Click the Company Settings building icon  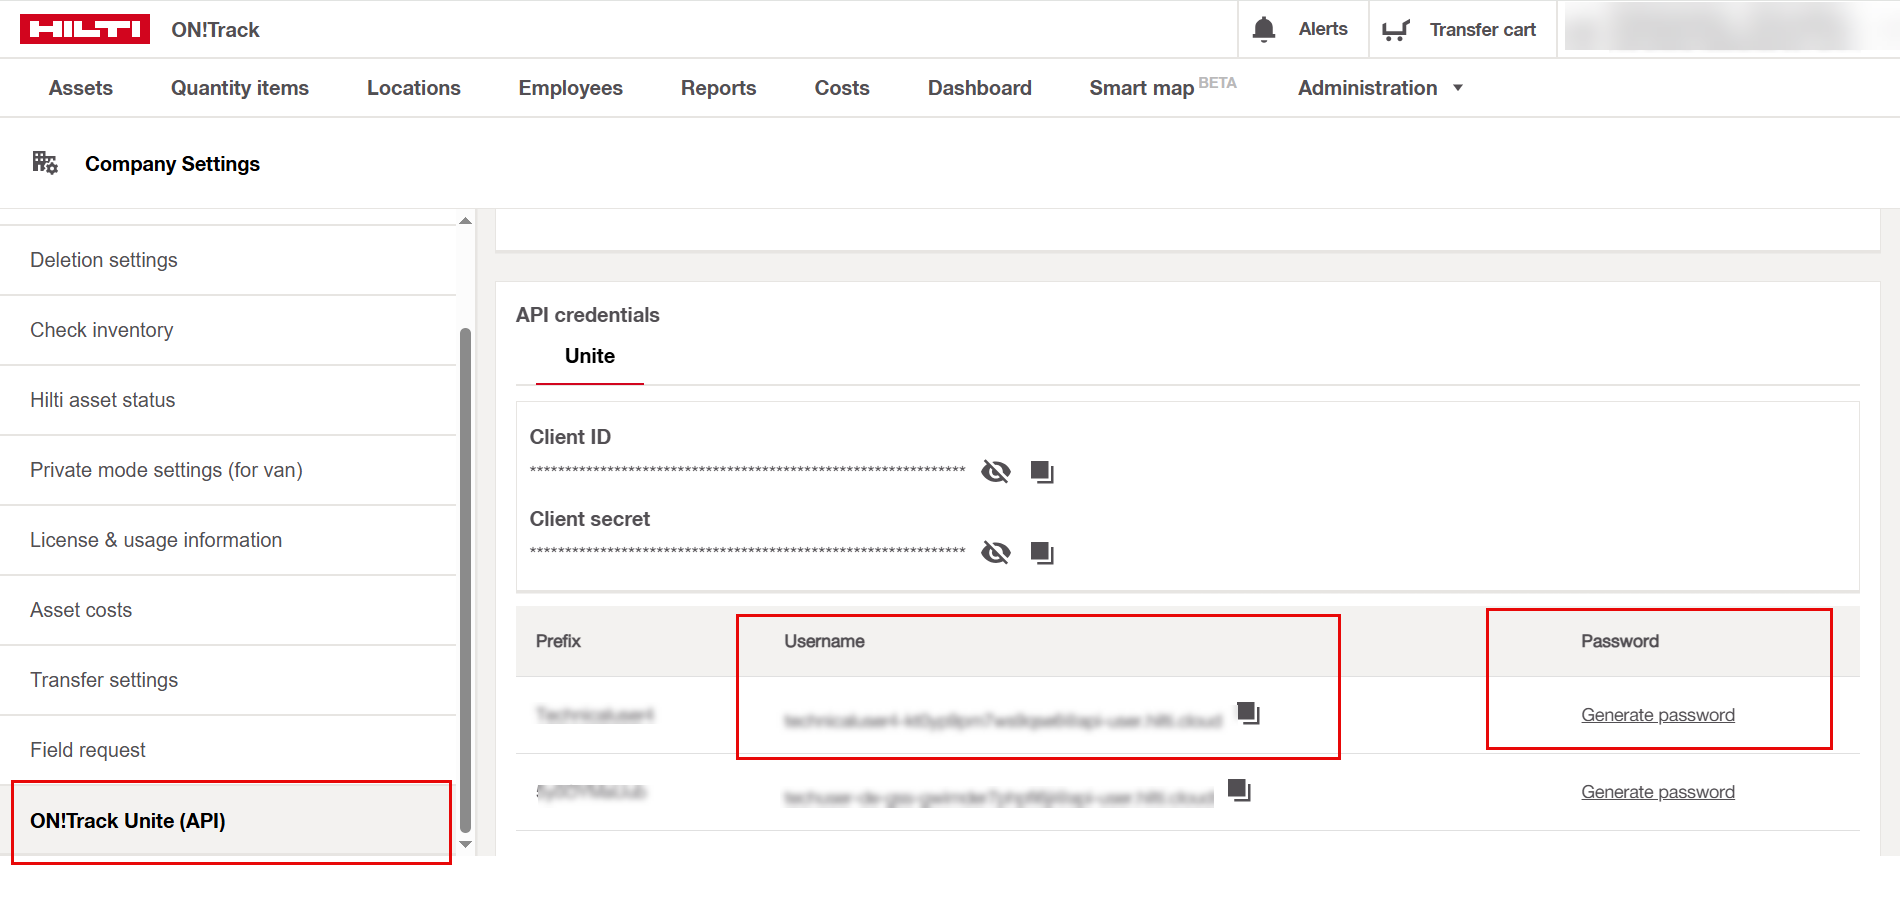point(45,163)
